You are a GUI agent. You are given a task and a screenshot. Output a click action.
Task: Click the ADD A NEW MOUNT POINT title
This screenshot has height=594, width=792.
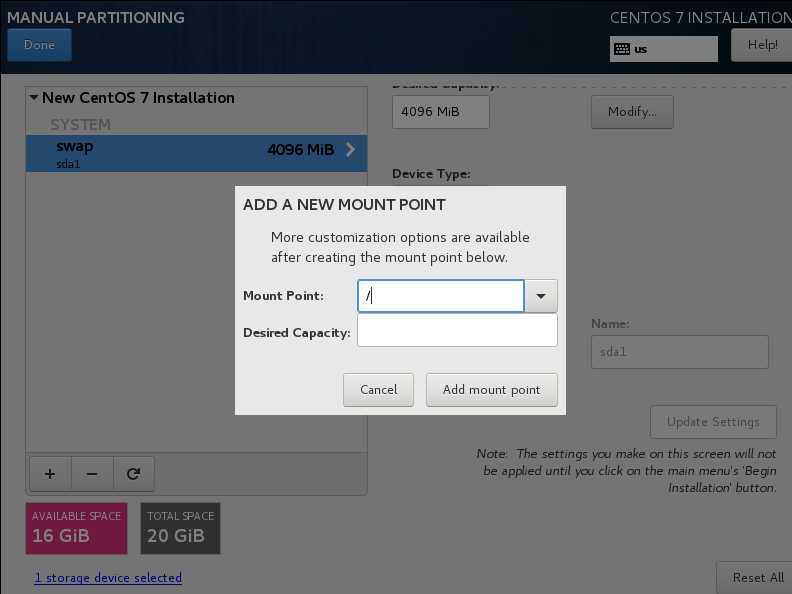[344, 205]
